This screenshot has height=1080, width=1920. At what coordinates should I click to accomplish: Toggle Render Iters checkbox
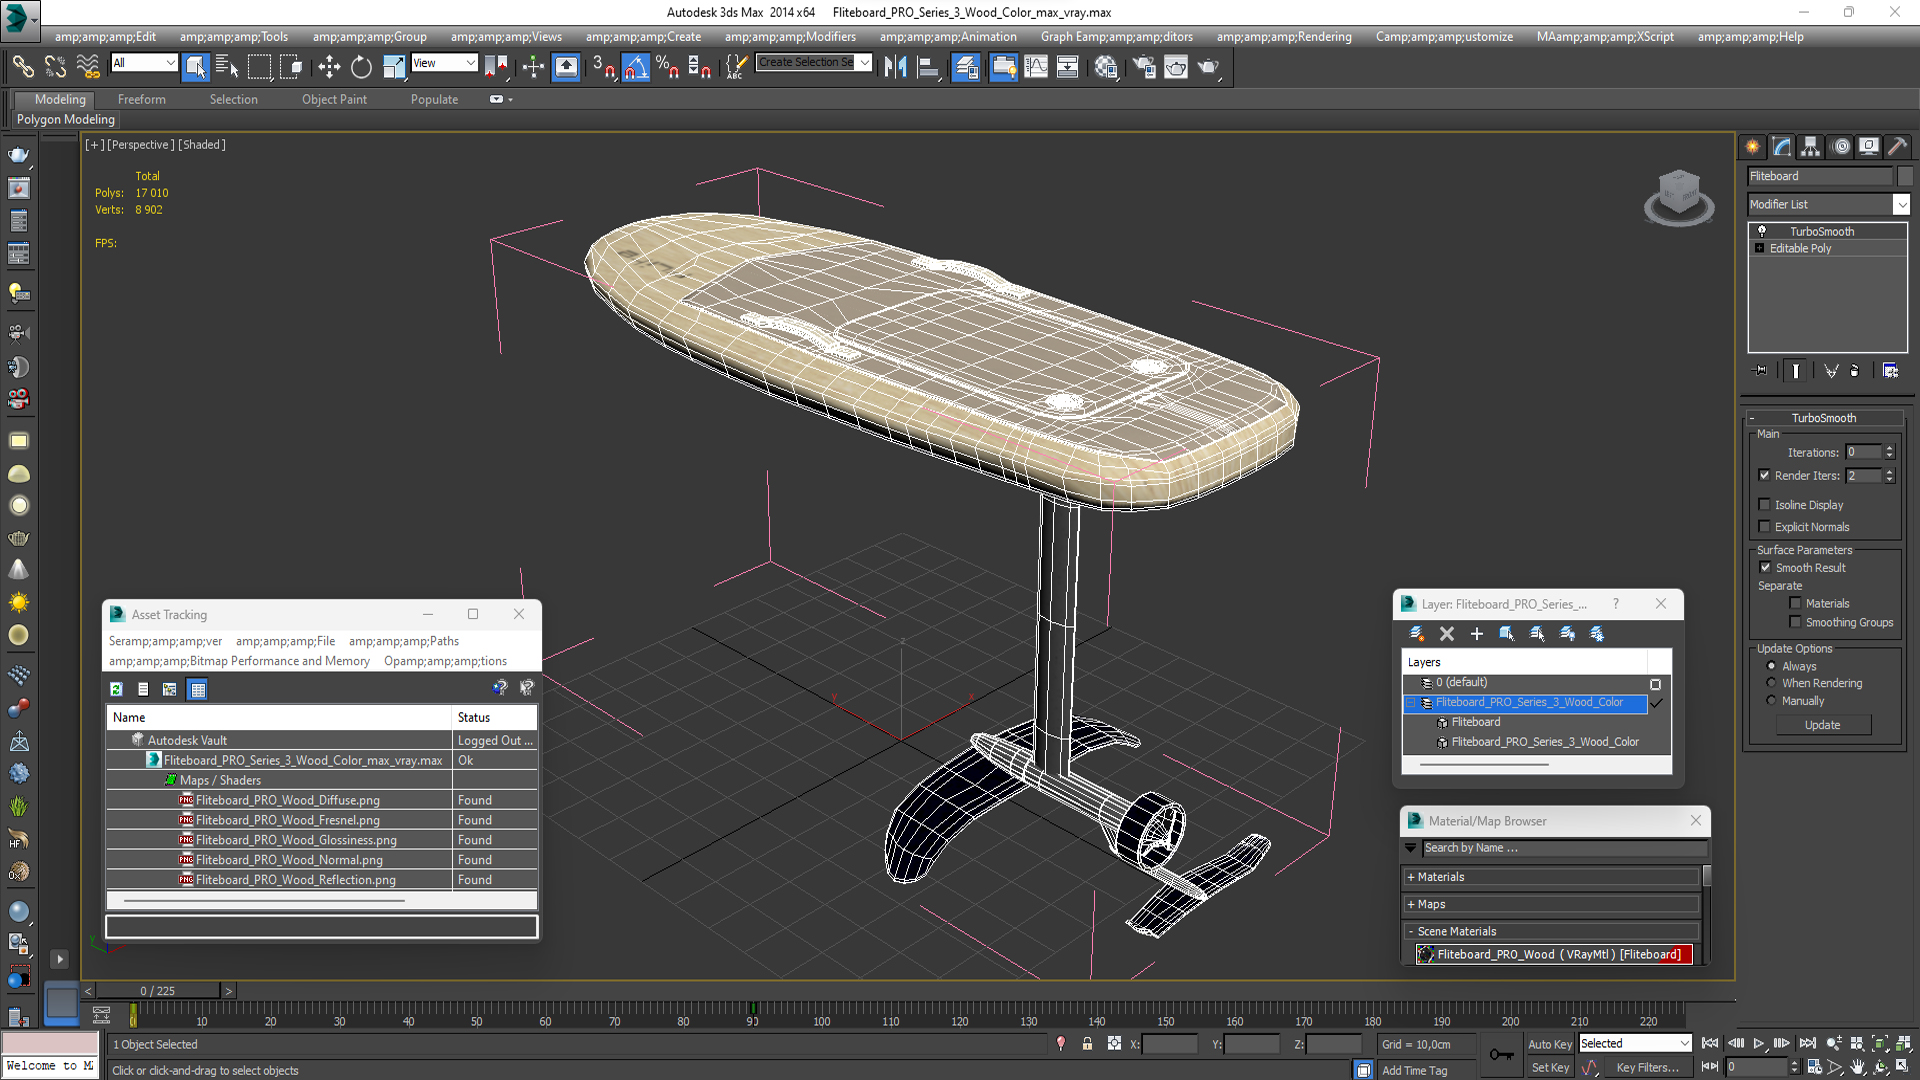point(1764,475)
